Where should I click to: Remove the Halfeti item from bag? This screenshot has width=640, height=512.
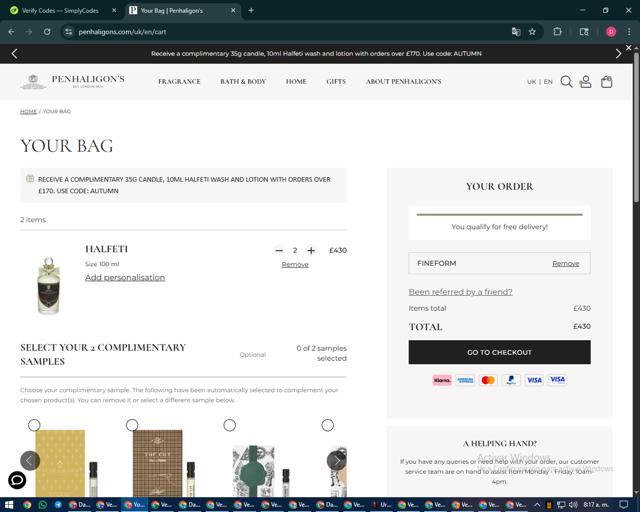pyautogui.click(x=295, y=265)
